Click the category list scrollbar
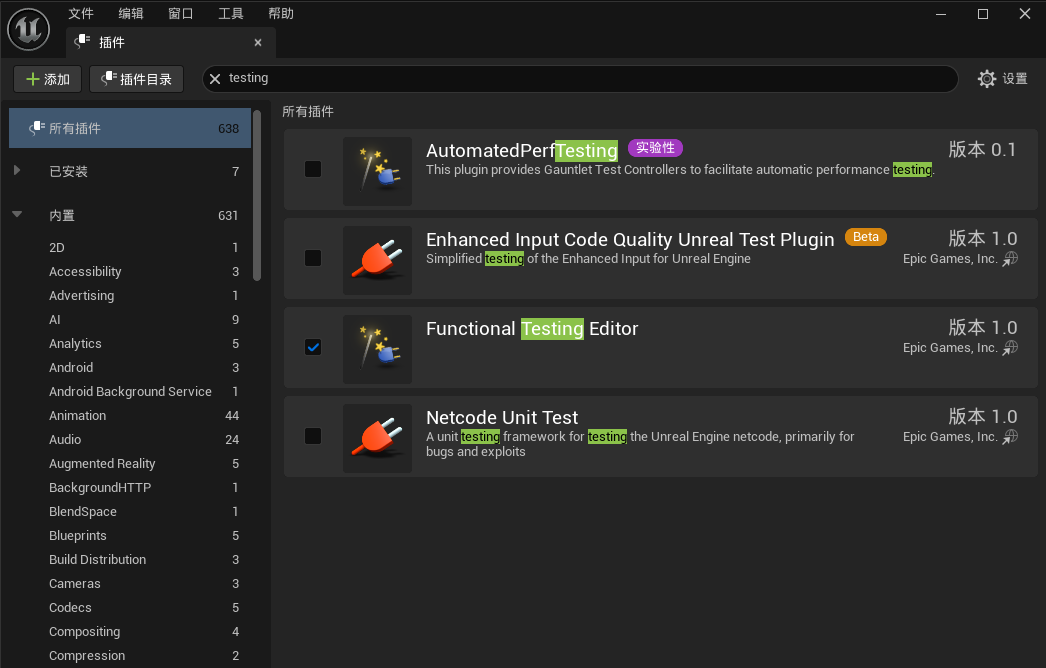Viewport: 1046px width, 668px height. pos(257,196)
